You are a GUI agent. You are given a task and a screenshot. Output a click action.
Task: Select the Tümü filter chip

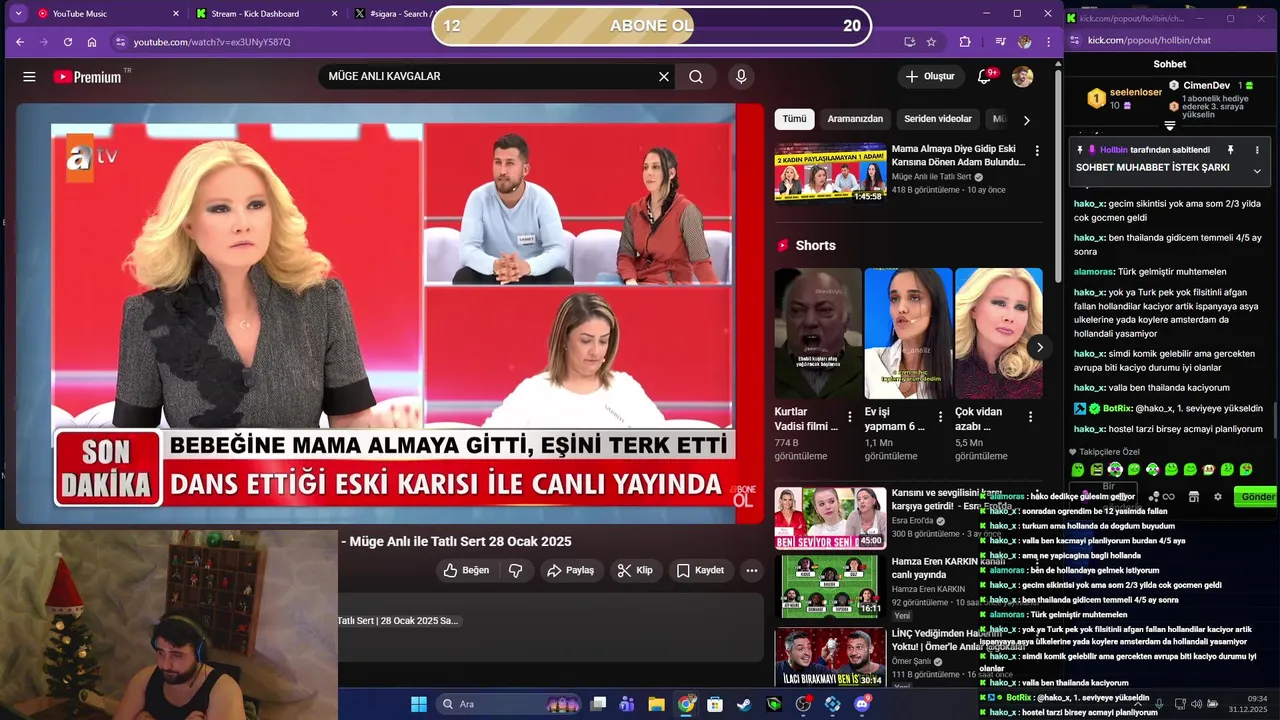tap(794, 119)
